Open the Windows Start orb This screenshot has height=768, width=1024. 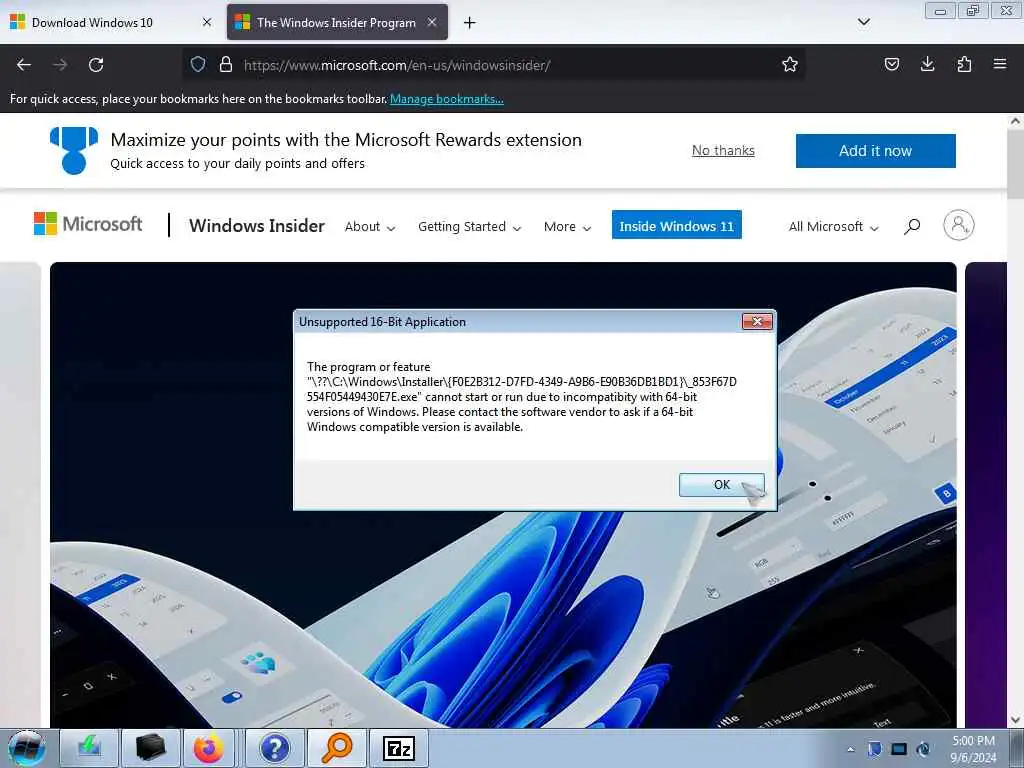pyautogui.click(x=27, y=748)
